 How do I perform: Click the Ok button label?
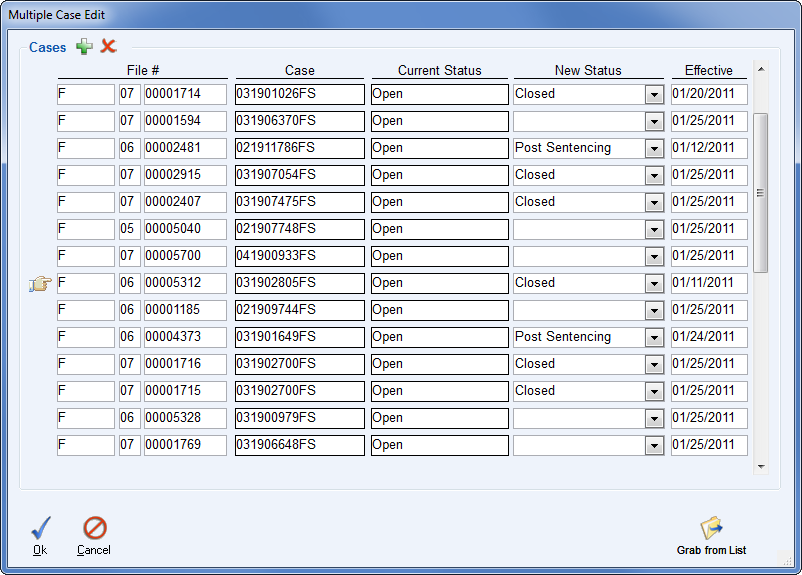click(x=40, y=550)
